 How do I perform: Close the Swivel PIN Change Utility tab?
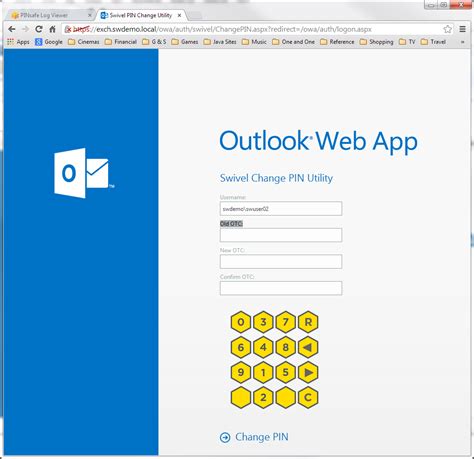click(x=179, y=15)
